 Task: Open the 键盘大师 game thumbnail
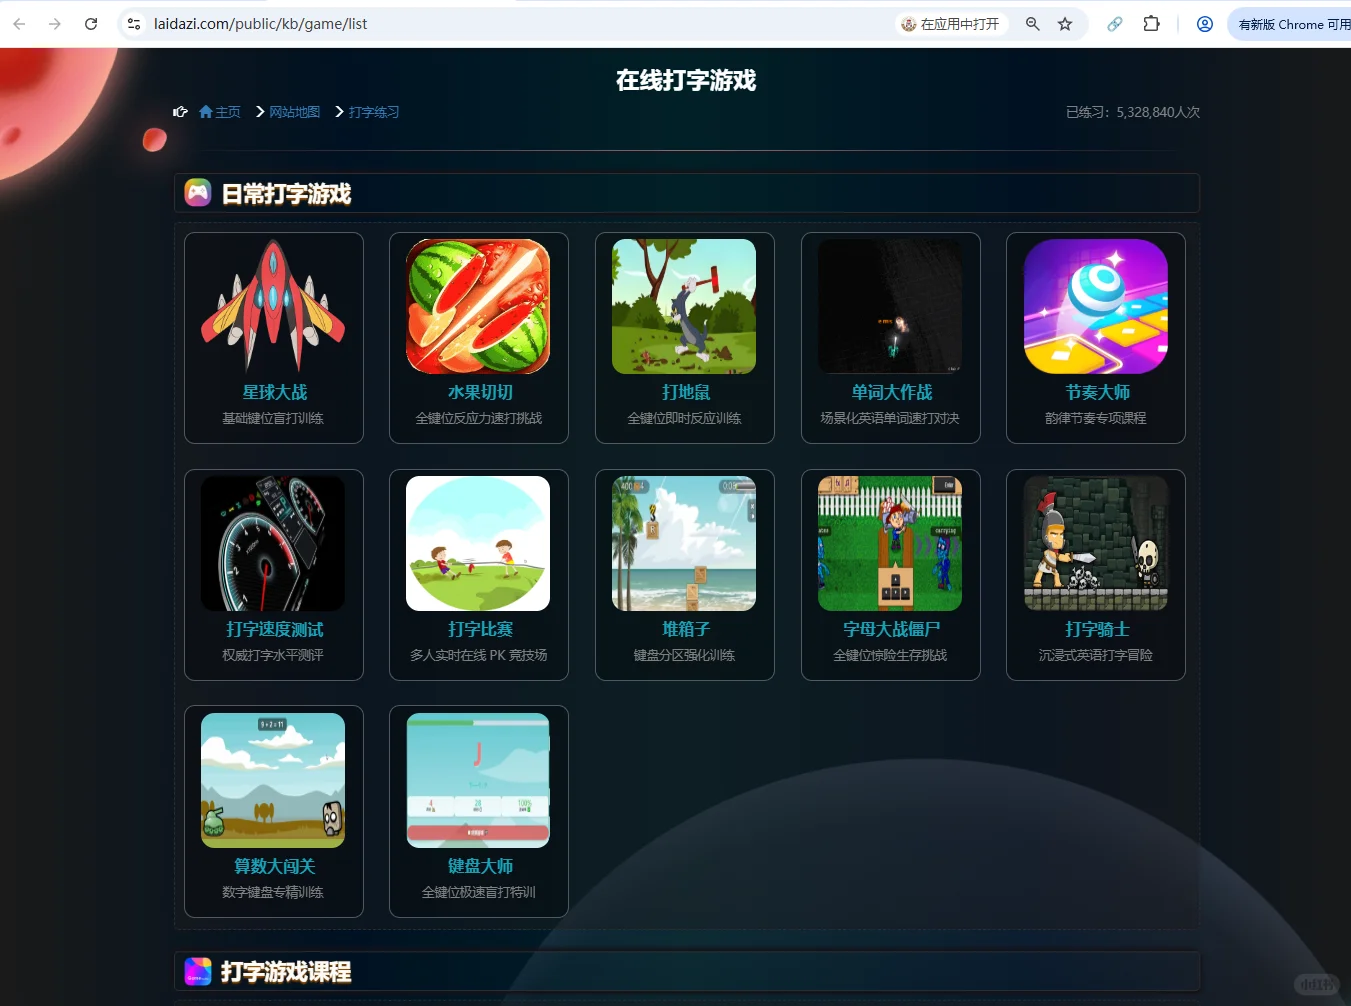pos(478,780)
